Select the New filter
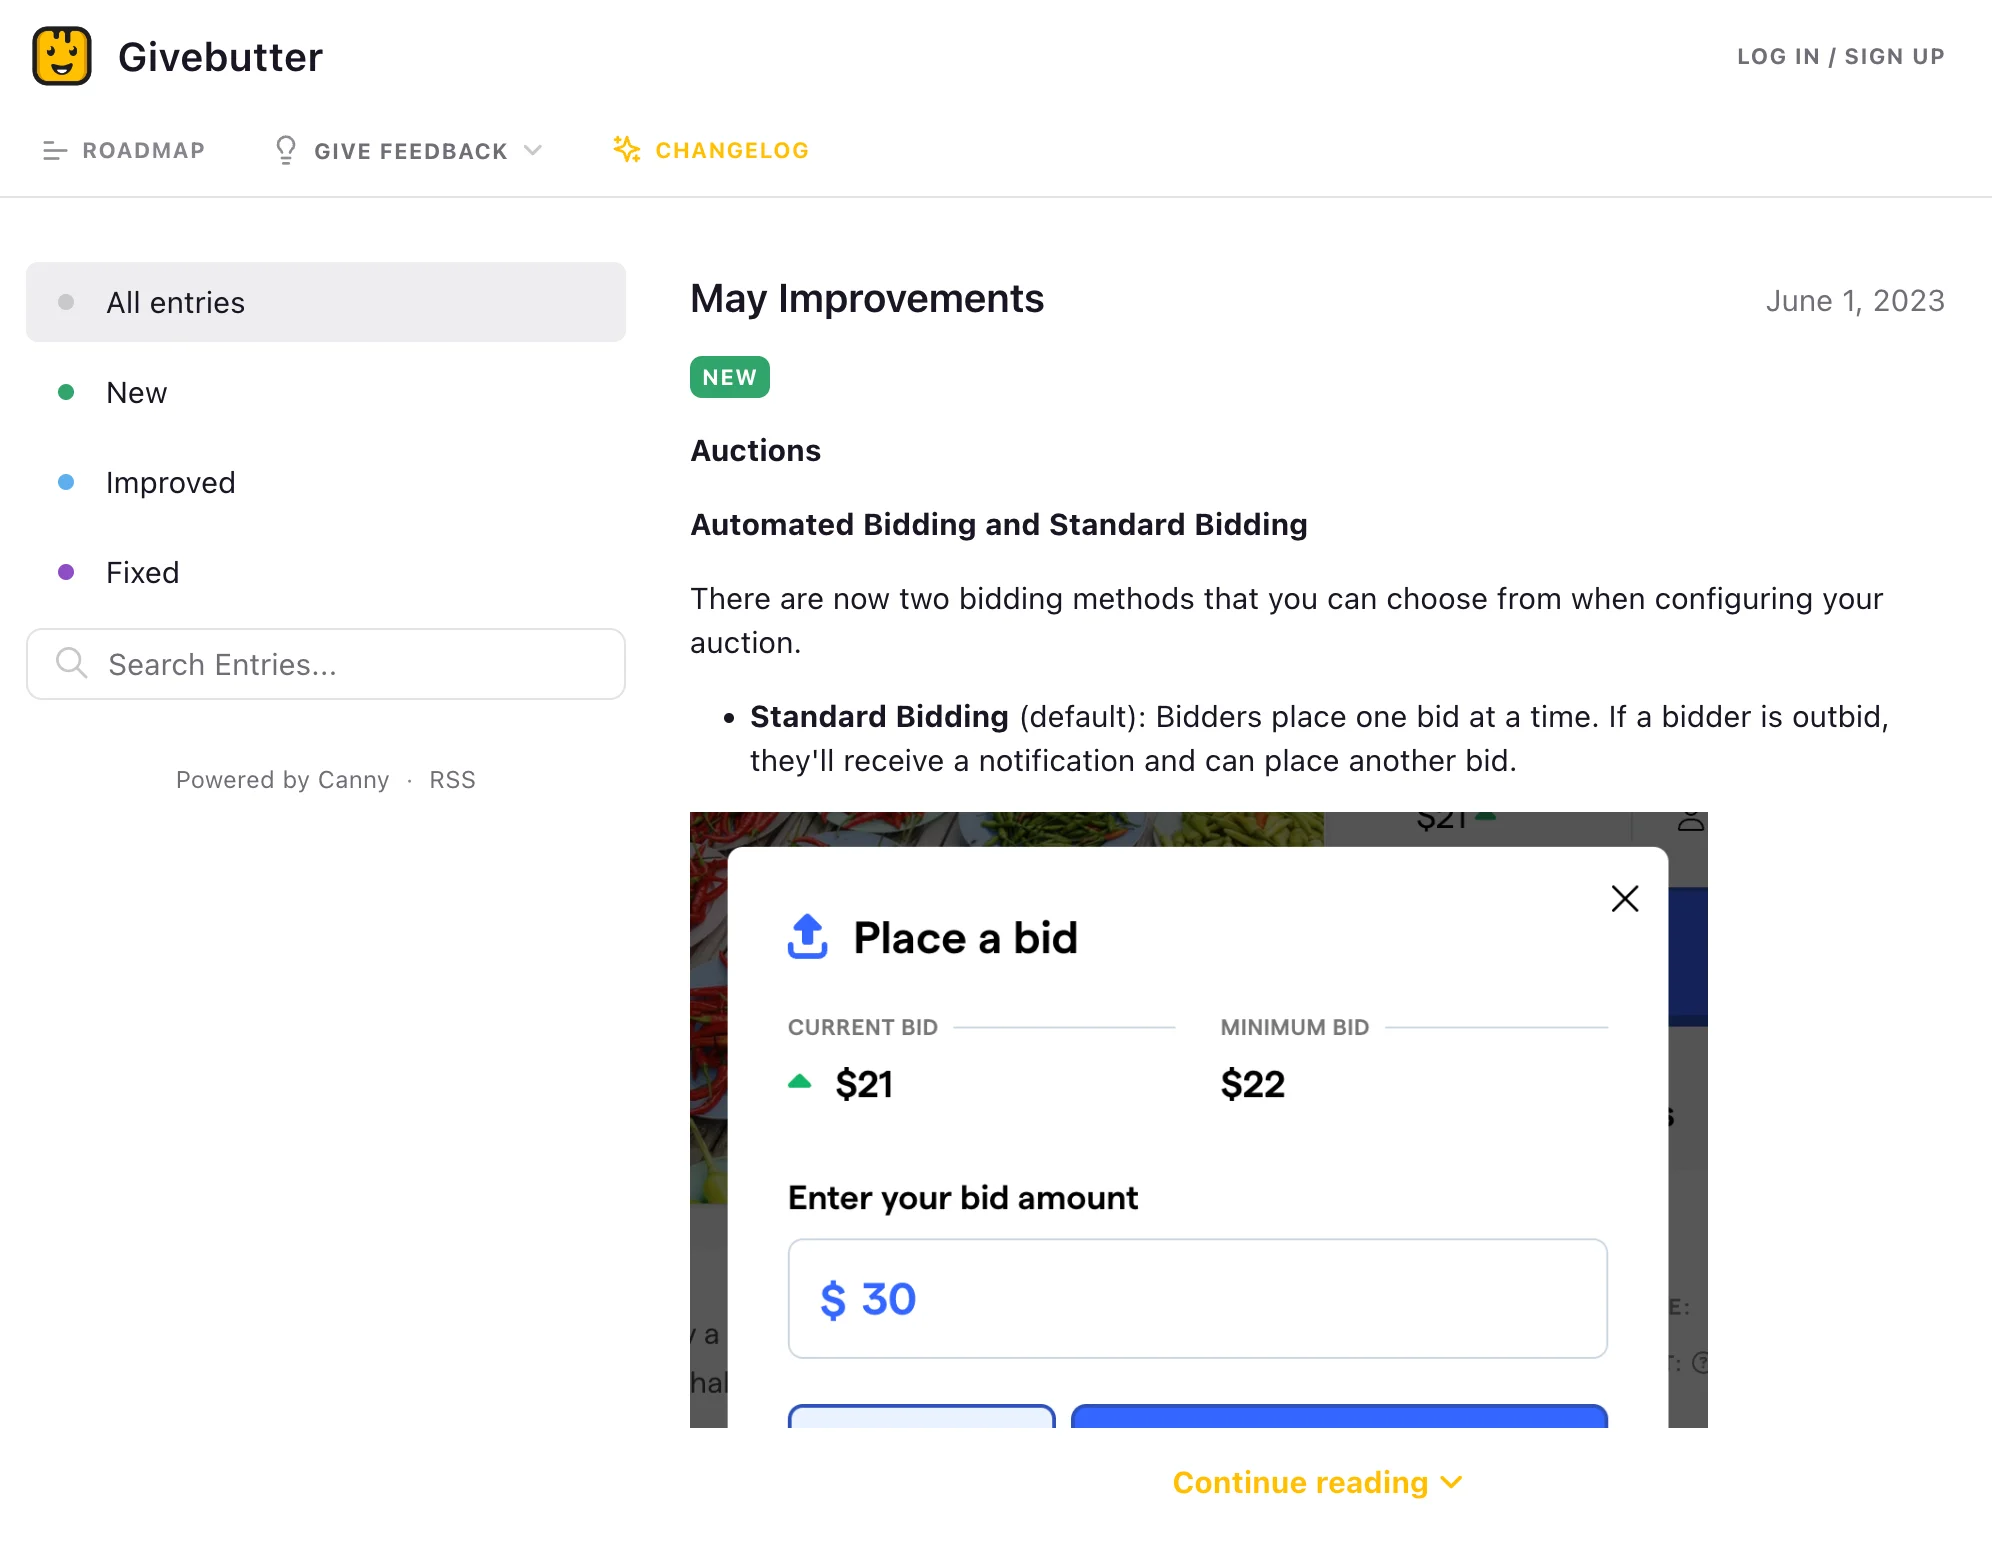The width and height of the screenshot is (1992, 1558). (136, 392)
